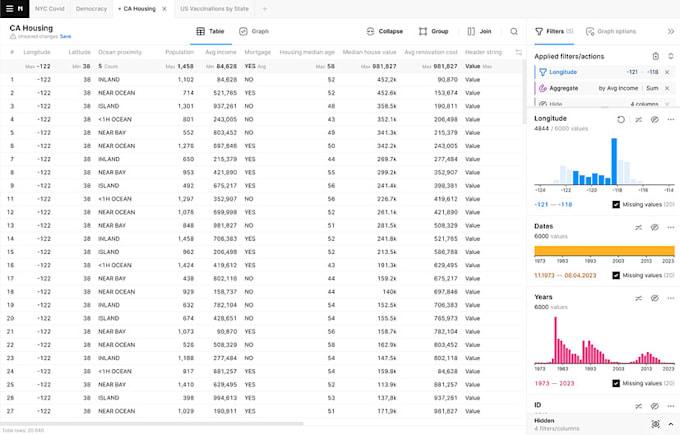
Task: Click shuffle icon in Longitude card
Action: click(x=638, y=119)
